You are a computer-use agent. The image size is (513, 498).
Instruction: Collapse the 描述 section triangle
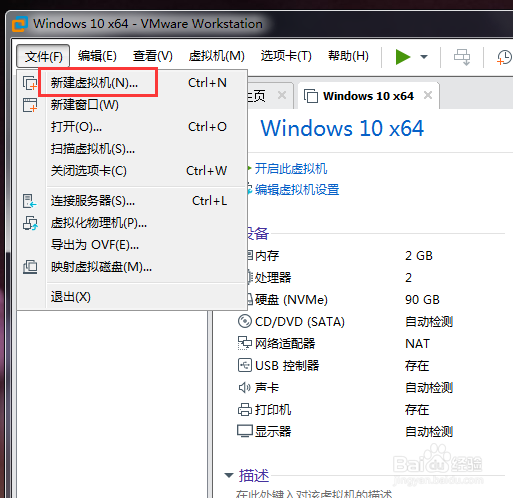pos(229,475)
